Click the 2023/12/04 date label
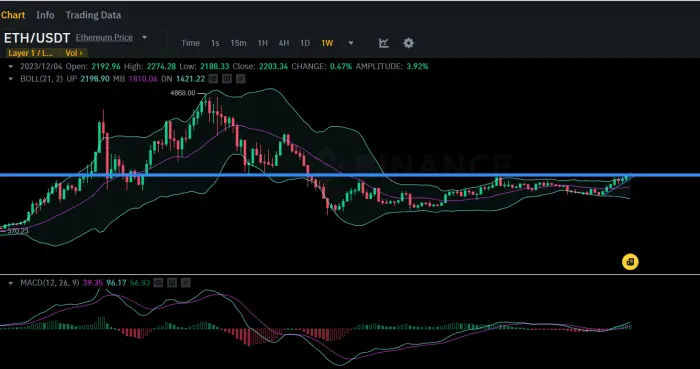This screenshot has width=700, height=369. (x=41, y=66)
